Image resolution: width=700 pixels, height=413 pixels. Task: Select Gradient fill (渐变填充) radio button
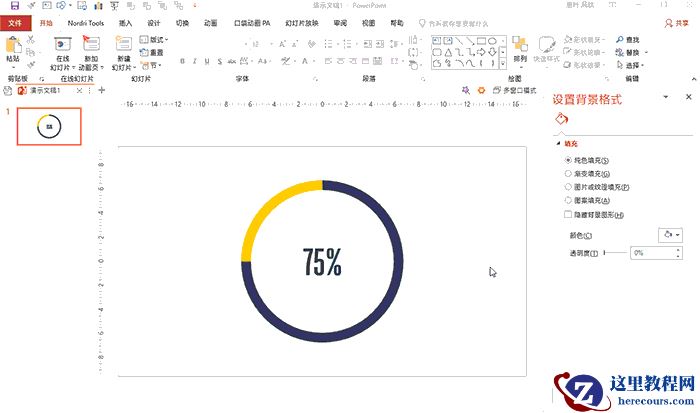(569, 173)
